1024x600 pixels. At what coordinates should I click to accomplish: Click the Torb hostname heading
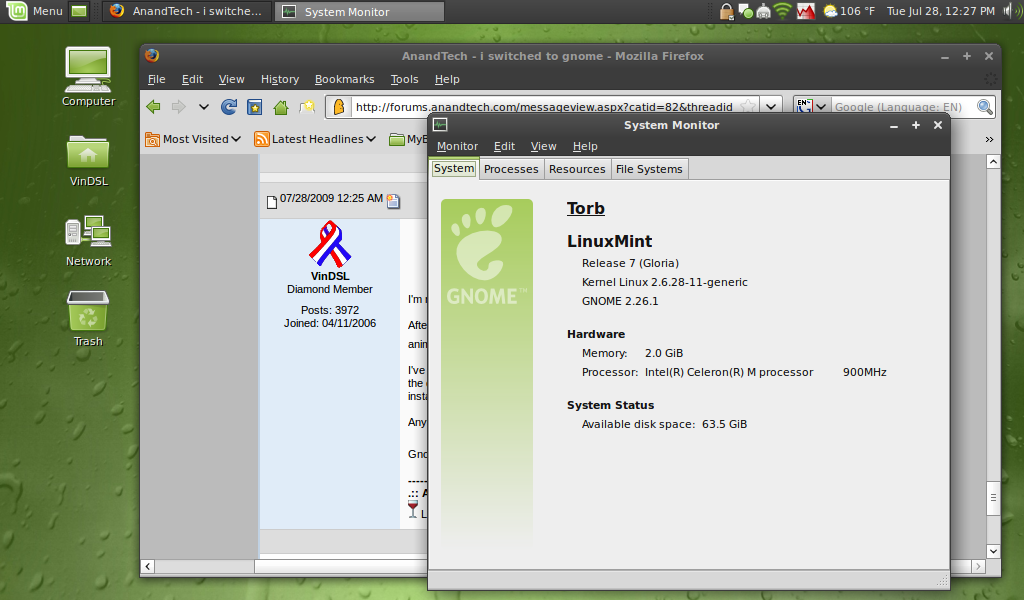coord(586,208)
